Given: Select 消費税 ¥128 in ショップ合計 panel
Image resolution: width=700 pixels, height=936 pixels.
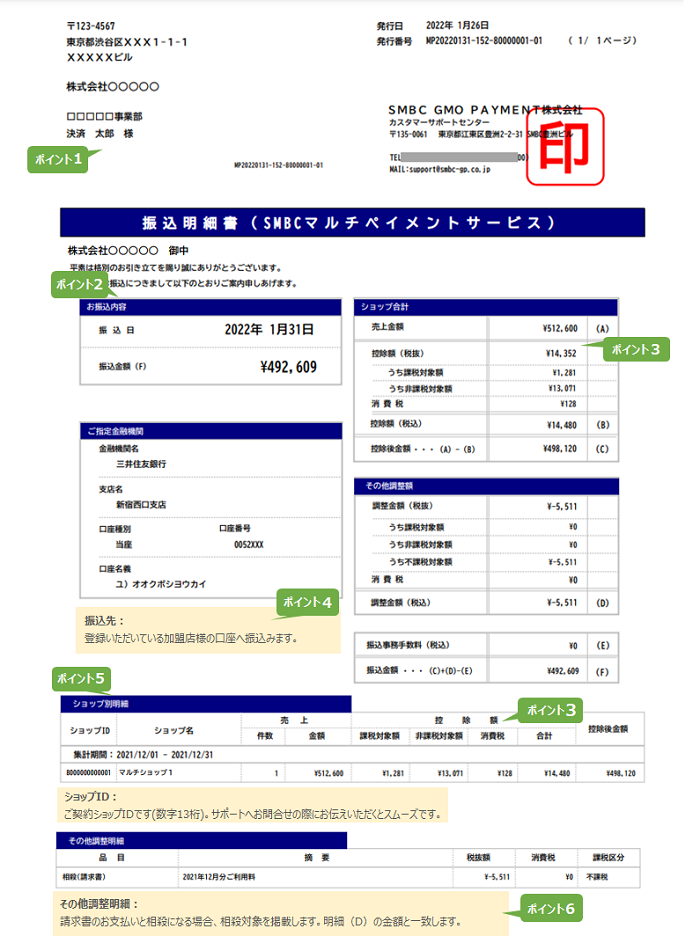Looking at the screenshot, I should pyautogui.click(x=568, y=404).
